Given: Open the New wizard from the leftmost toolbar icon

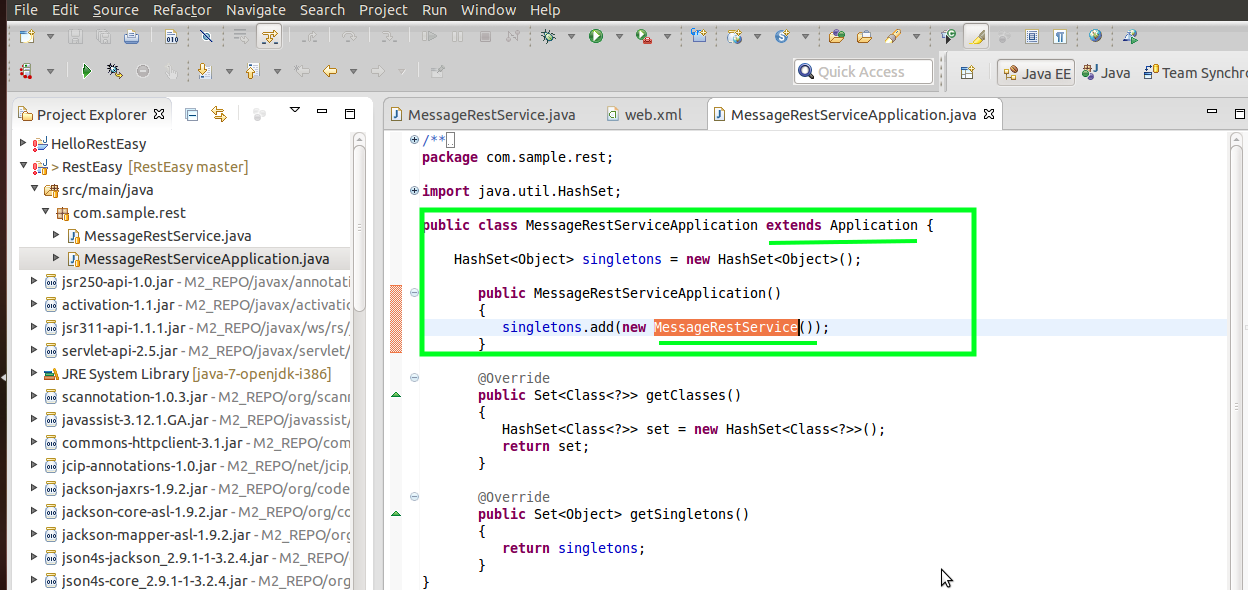Looking at the screenshot, I should [26, 37].
